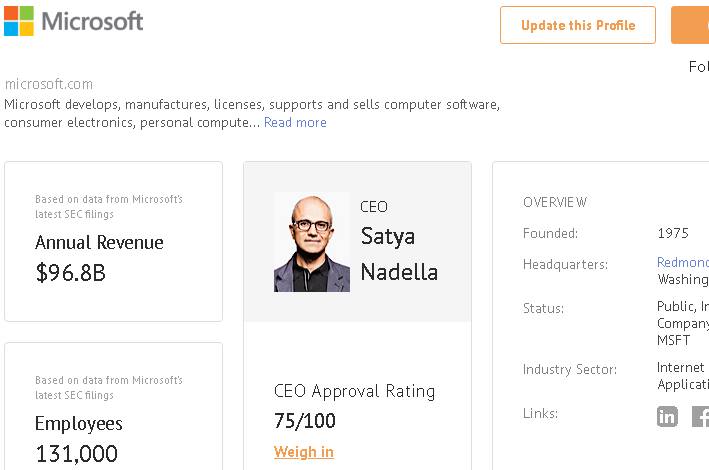Select the Satya Nadella name text
Image resolution: width=709 pixels, height=470 pixels.
click(x=399, y=254)
